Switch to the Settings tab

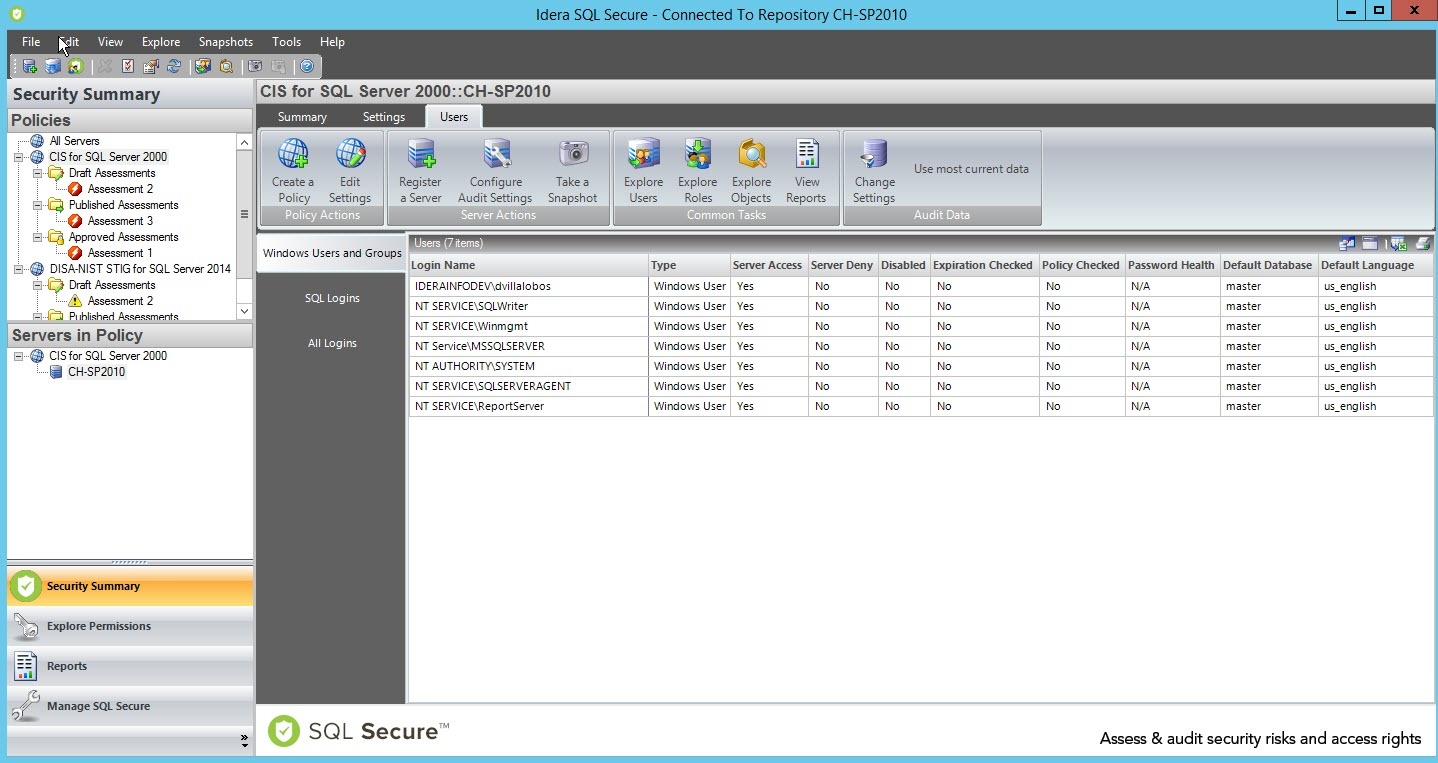coord(384,117)
